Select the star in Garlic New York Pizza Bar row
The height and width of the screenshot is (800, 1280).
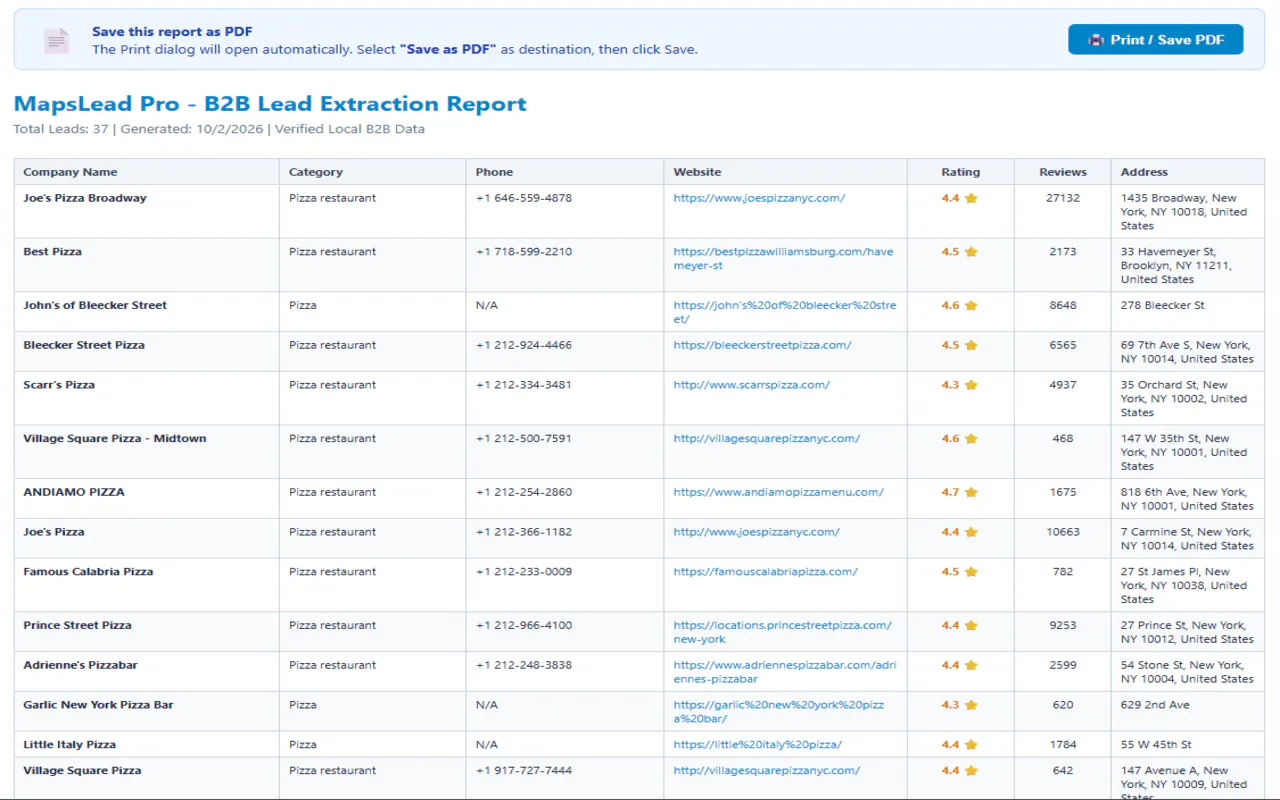click(971, 705)
